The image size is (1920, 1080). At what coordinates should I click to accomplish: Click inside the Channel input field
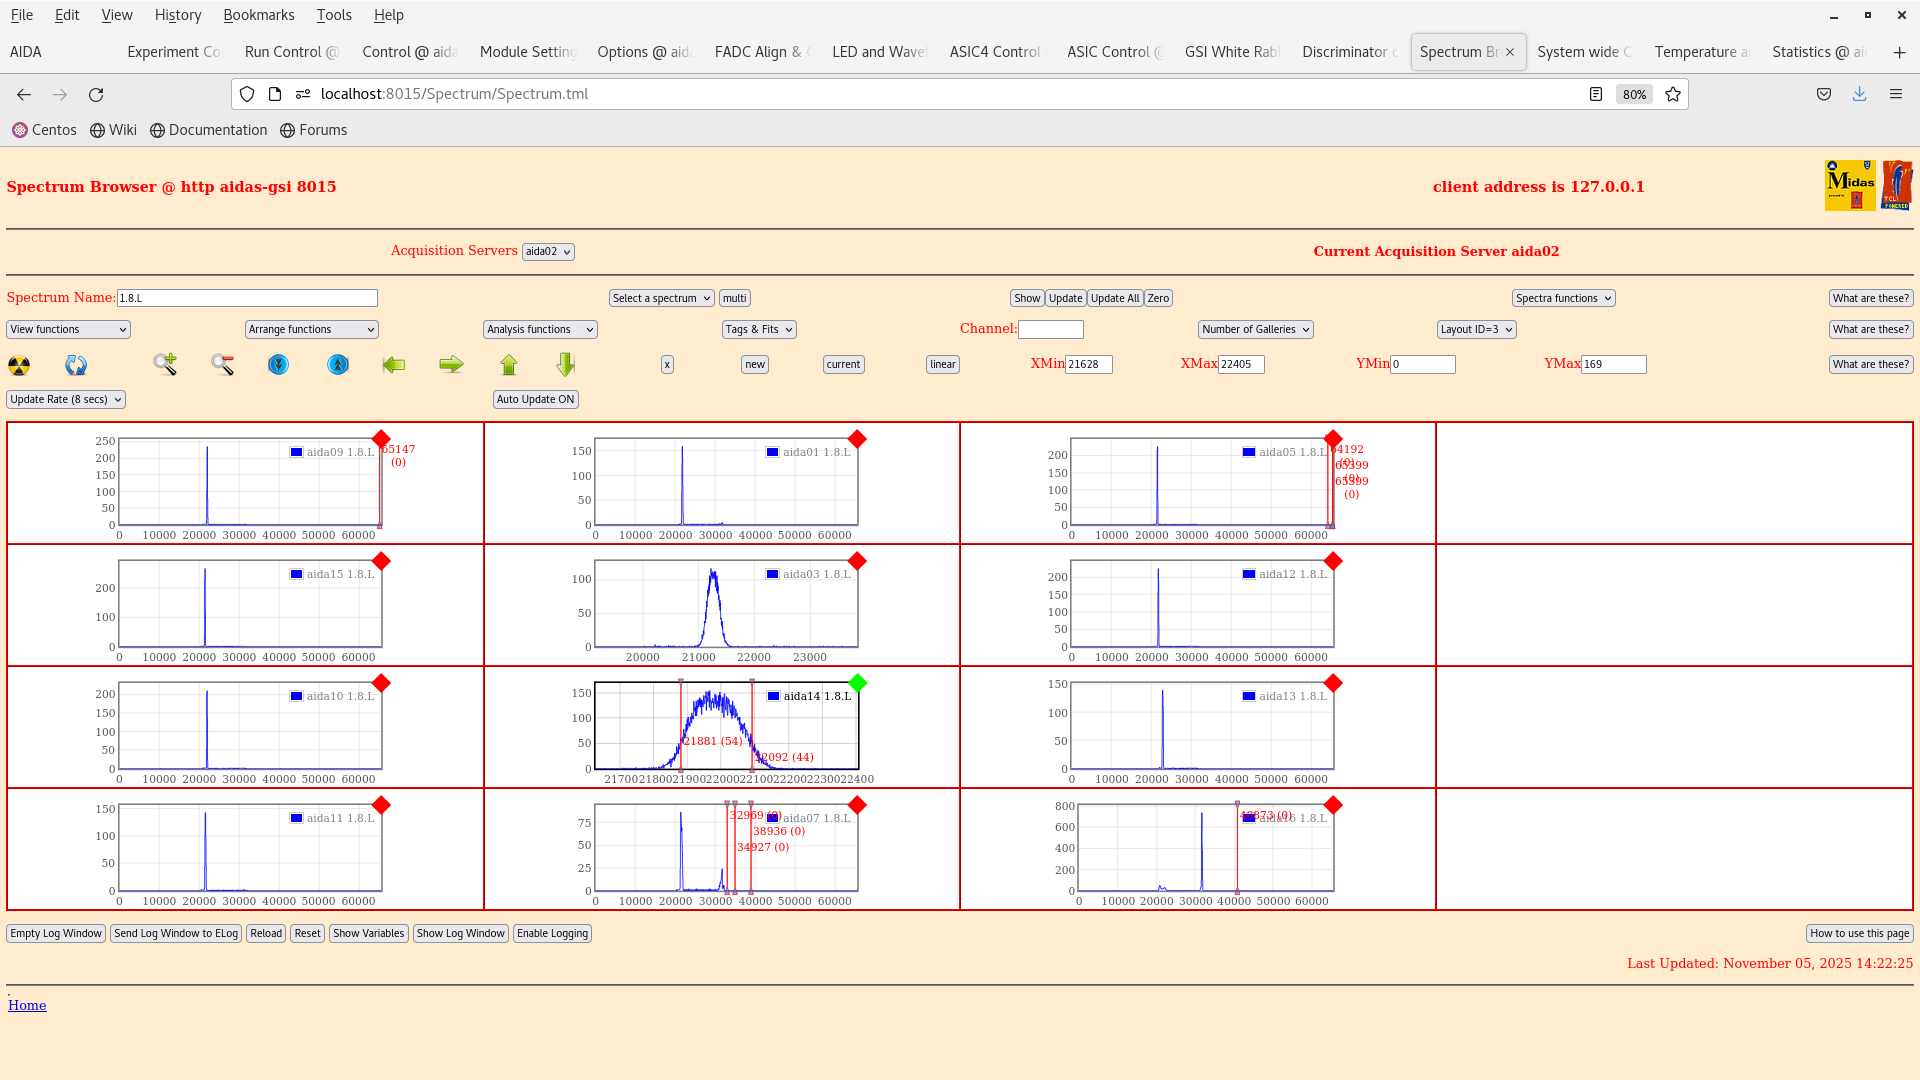pyautogui.click(x=1051, y=329)
